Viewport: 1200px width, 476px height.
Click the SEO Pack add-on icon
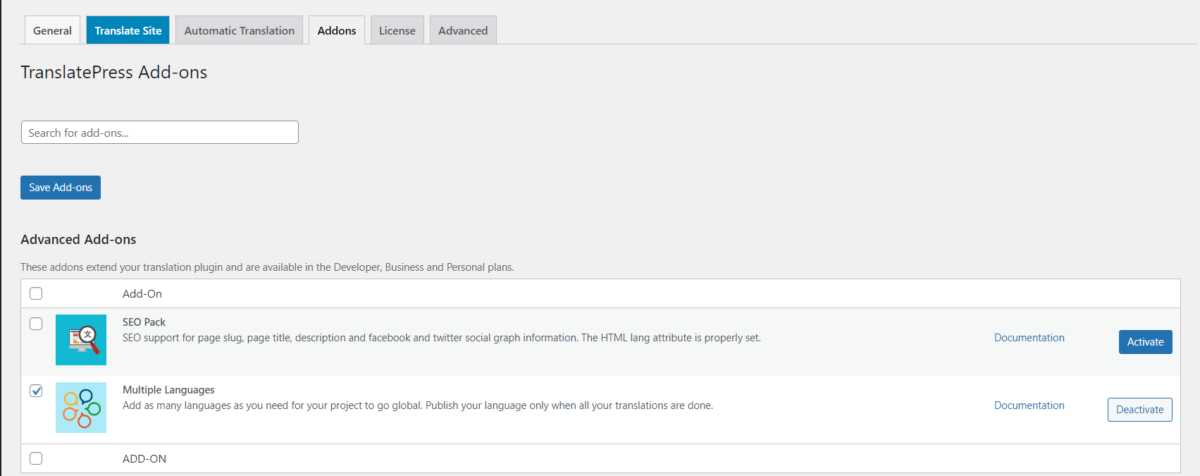point(81,340)
